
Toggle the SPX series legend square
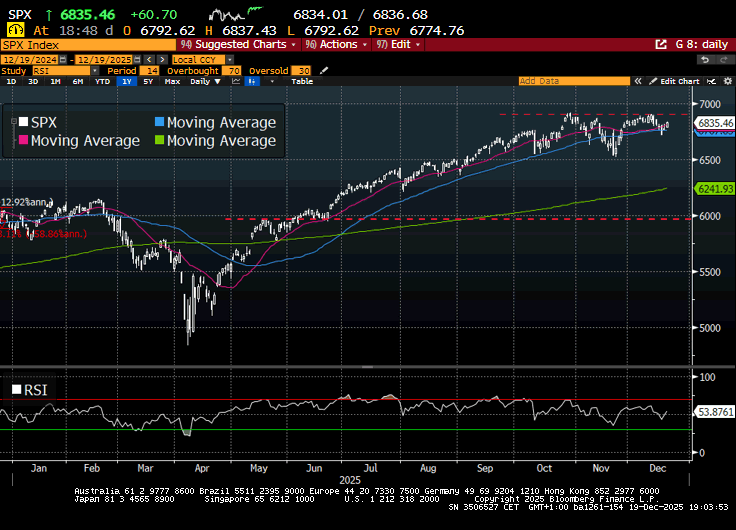coord(21,122)
